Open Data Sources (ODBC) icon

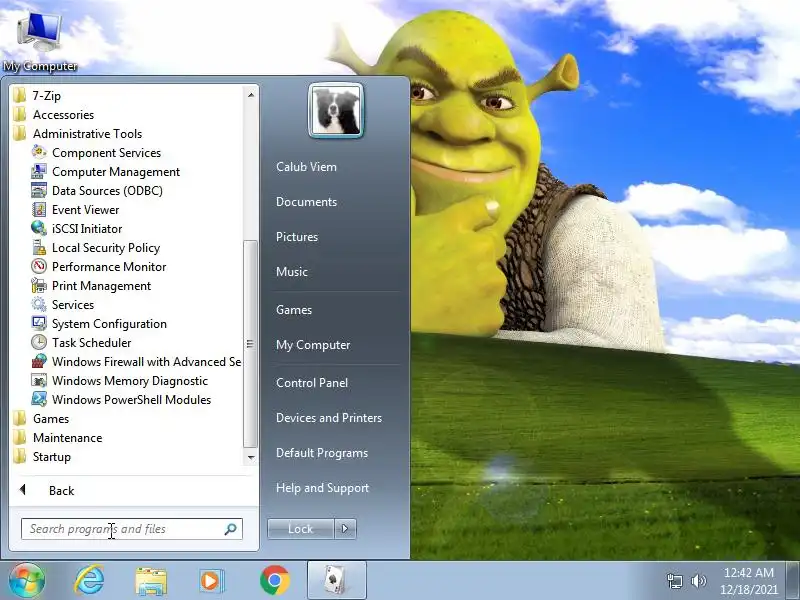(x=39, y=190)
